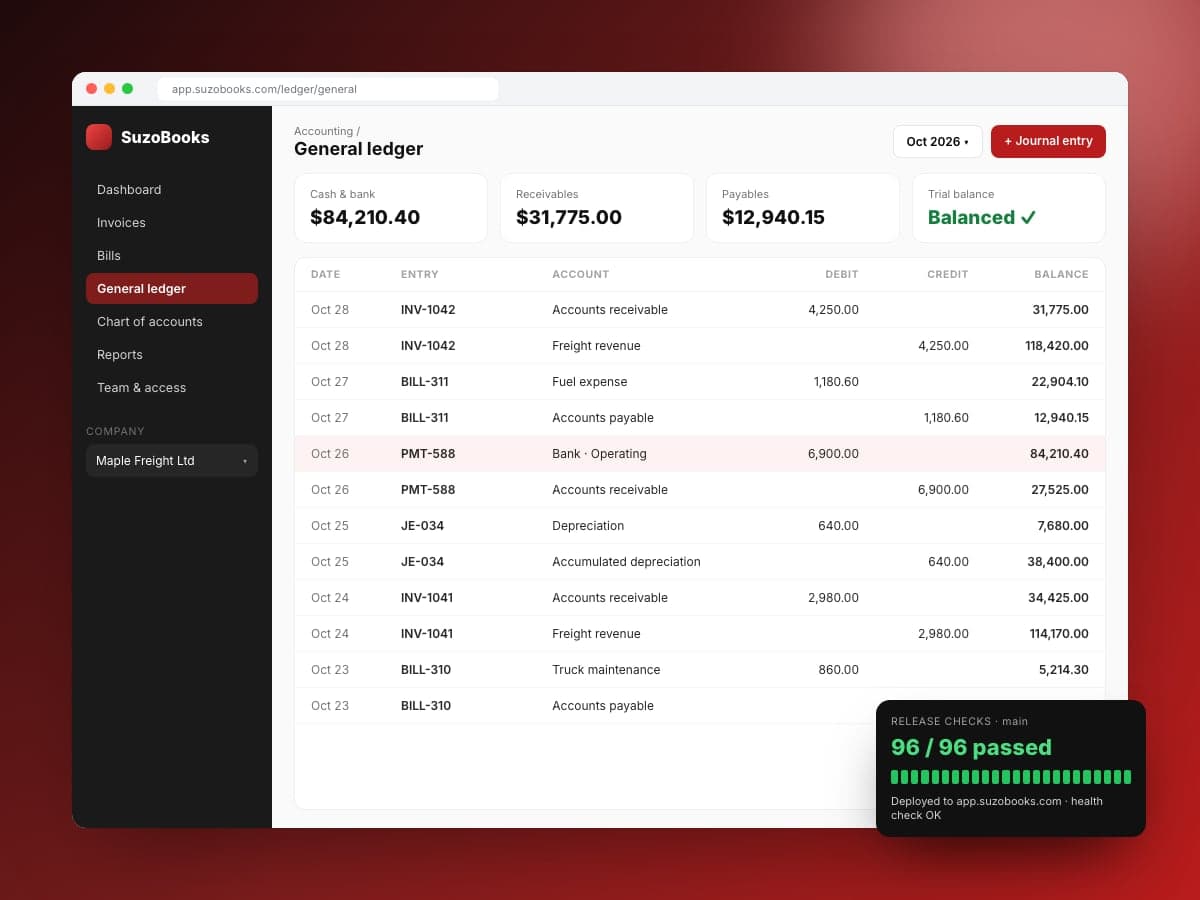Open PMT-588 on the Accounts receivable row
Viewport: 1200px width, 900px height.
[428, 490]
